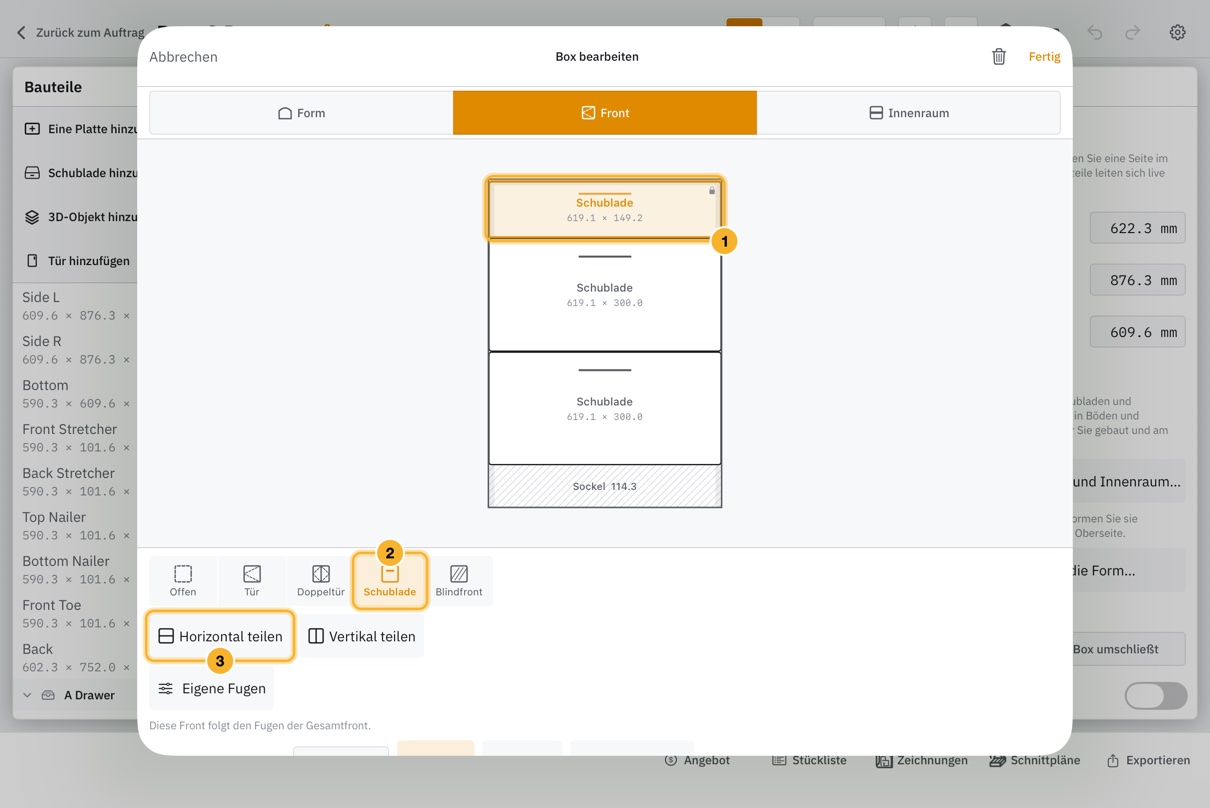Click Vertikal teilen button
1210x808 pixels.
tap(362, 636)
